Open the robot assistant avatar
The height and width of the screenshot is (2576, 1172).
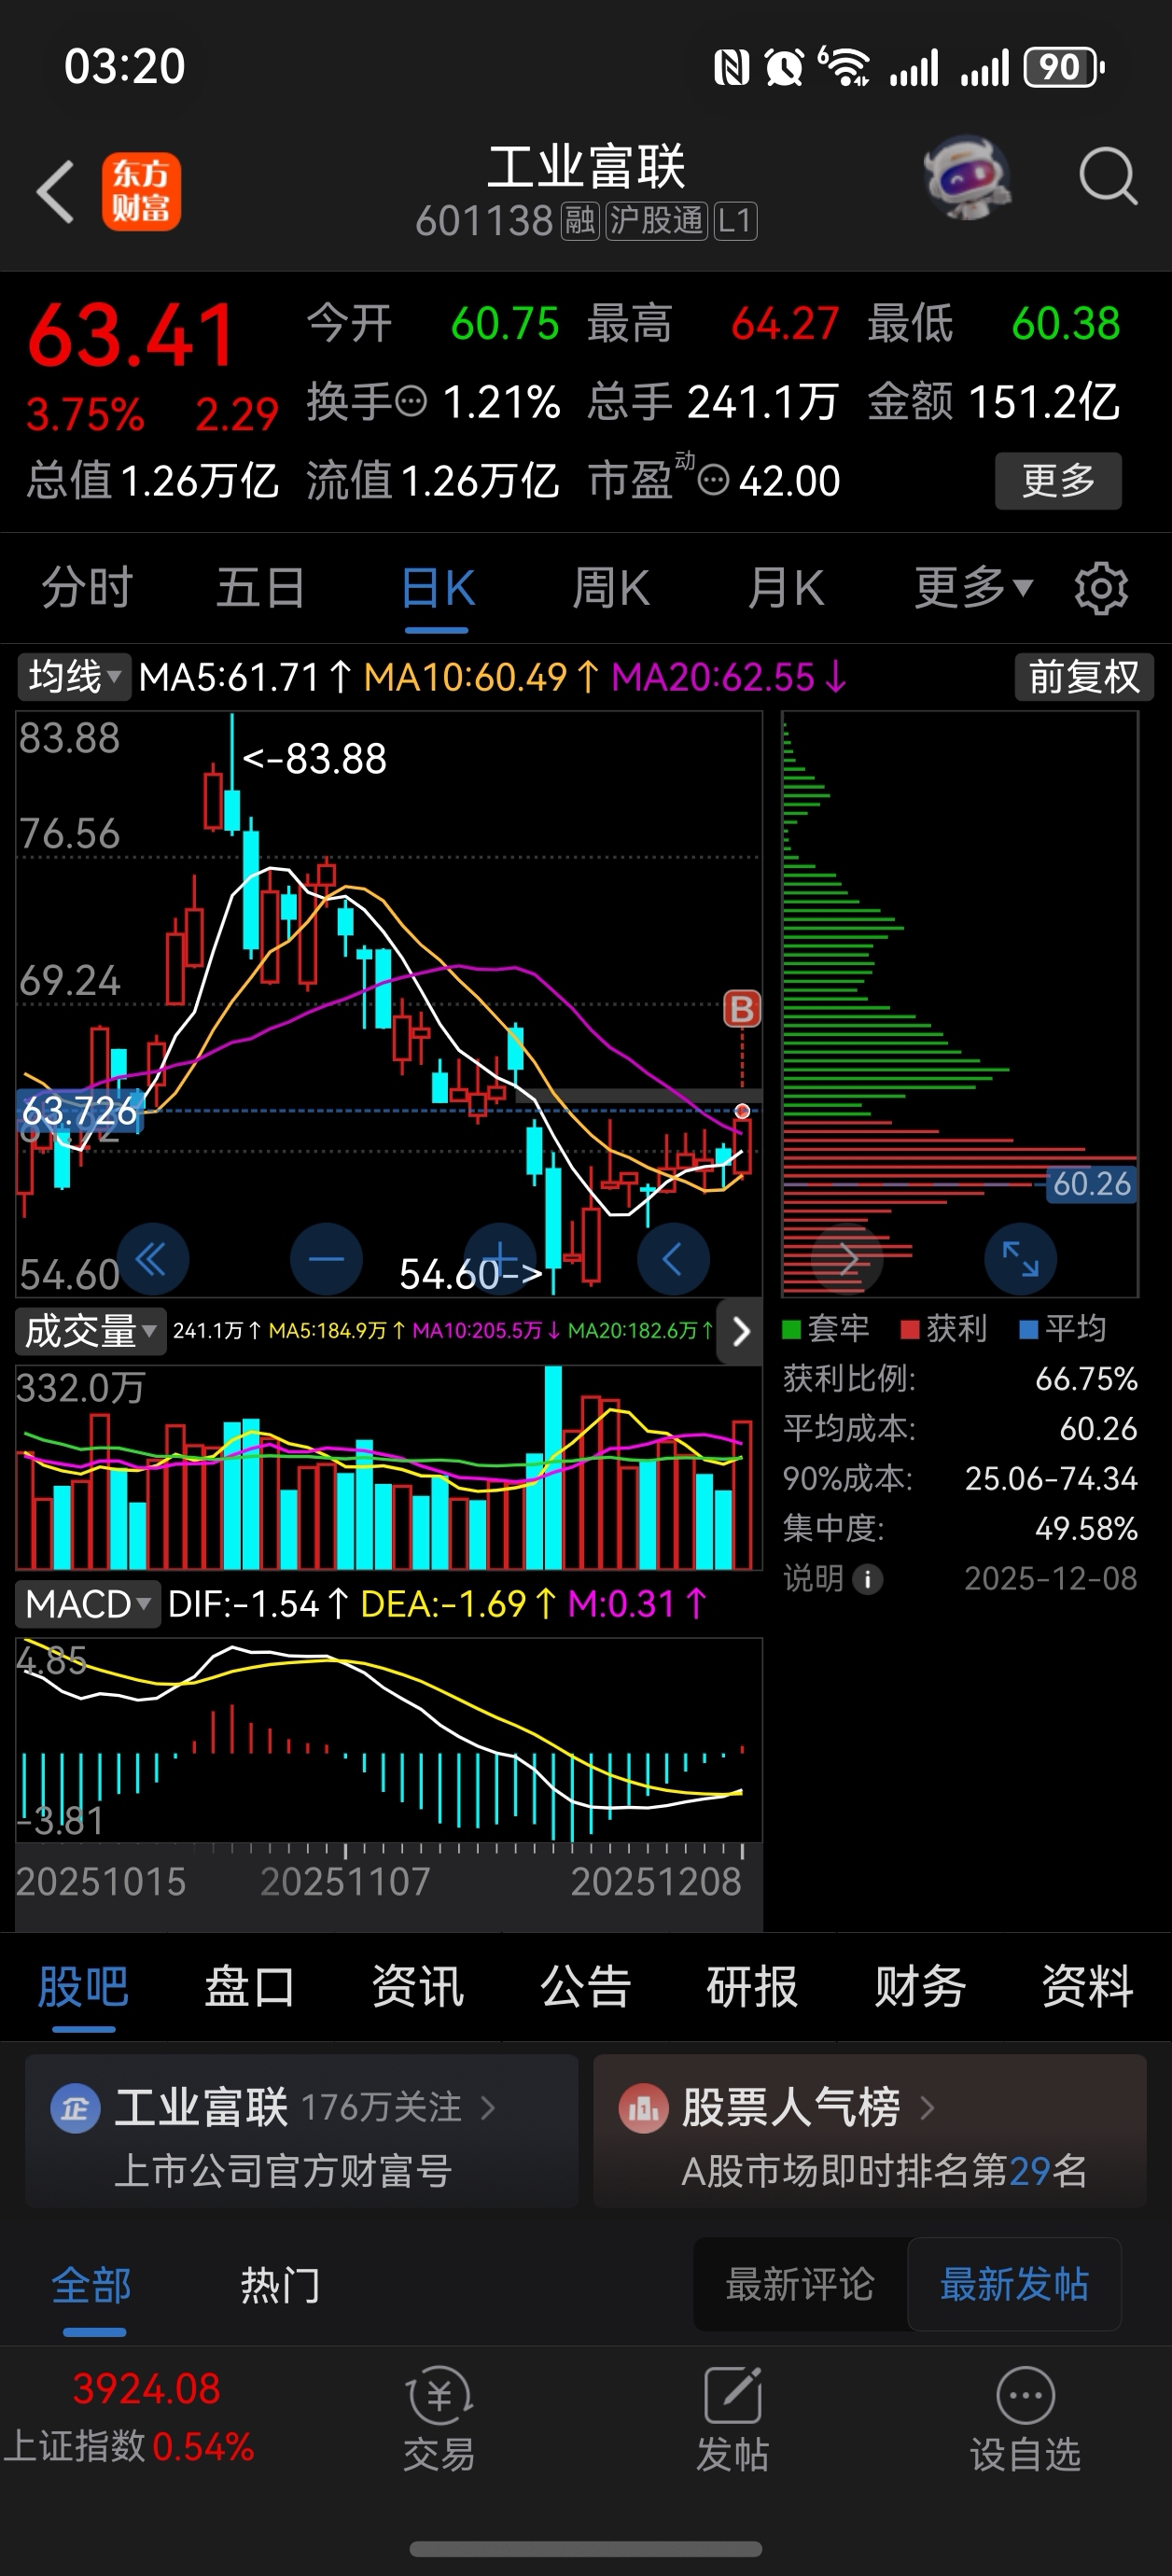(x=967, y=177)
